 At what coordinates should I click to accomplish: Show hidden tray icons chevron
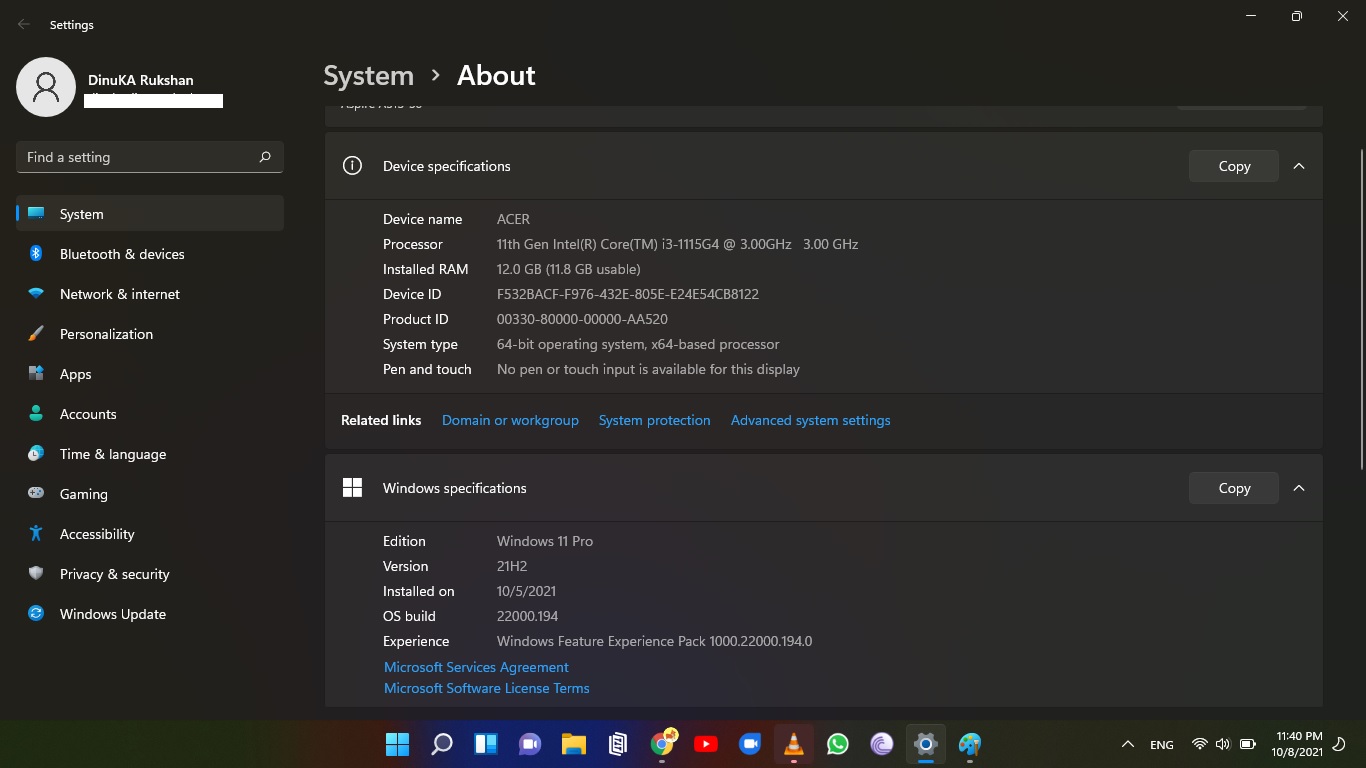[1128, 745]
